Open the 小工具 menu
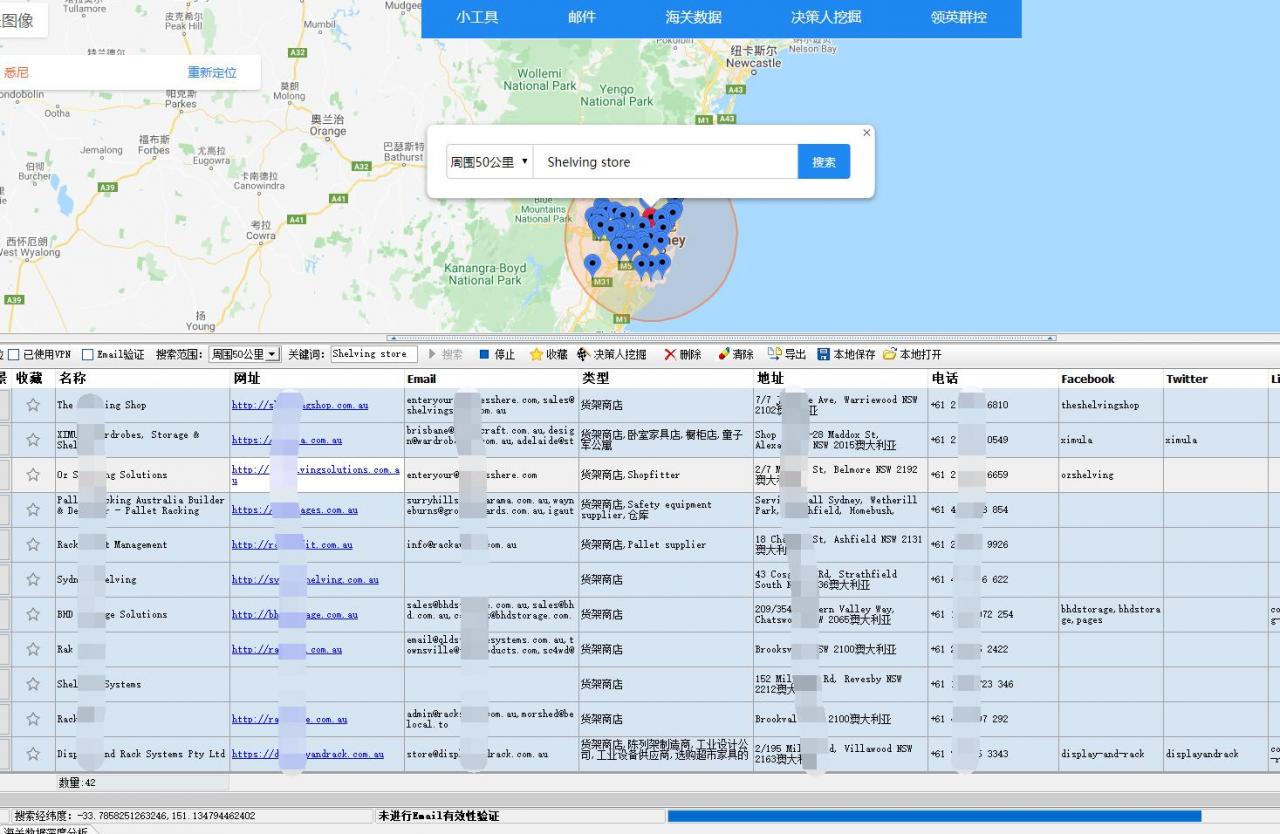Viewport: 1280px width, 834px height. click(x=477, y=17)
